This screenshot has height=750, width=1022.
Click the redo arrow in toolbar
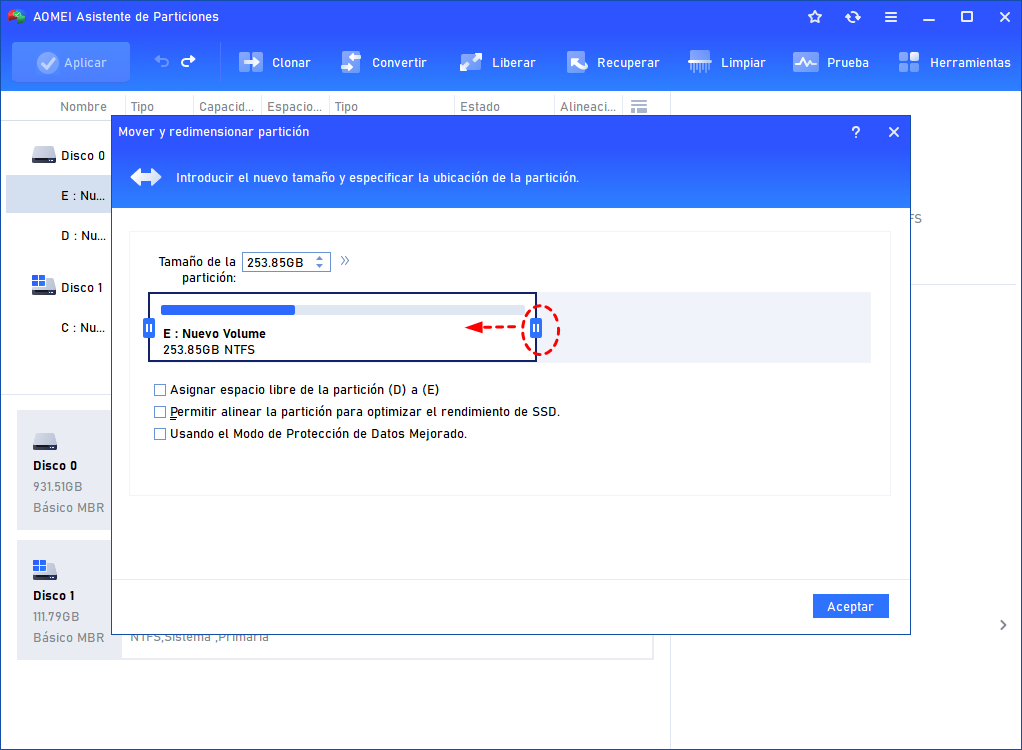pyautogui.click(x=188, y=62)
